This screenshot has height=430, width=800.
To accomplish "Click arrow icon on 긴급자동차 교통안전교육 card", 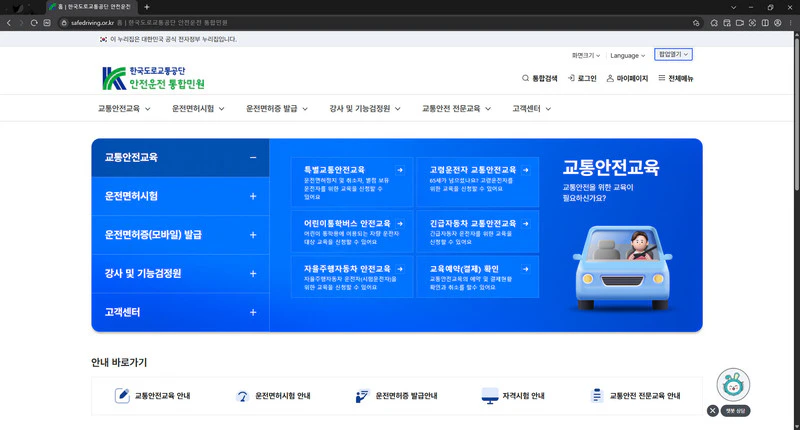I will (526, 223).
